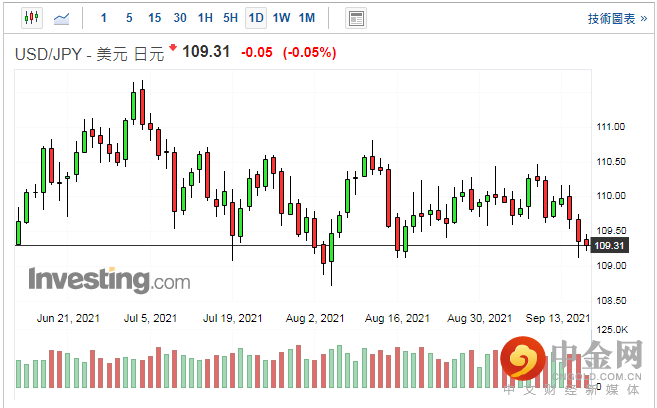Select the active 1D timeframe

coord(256,18)
